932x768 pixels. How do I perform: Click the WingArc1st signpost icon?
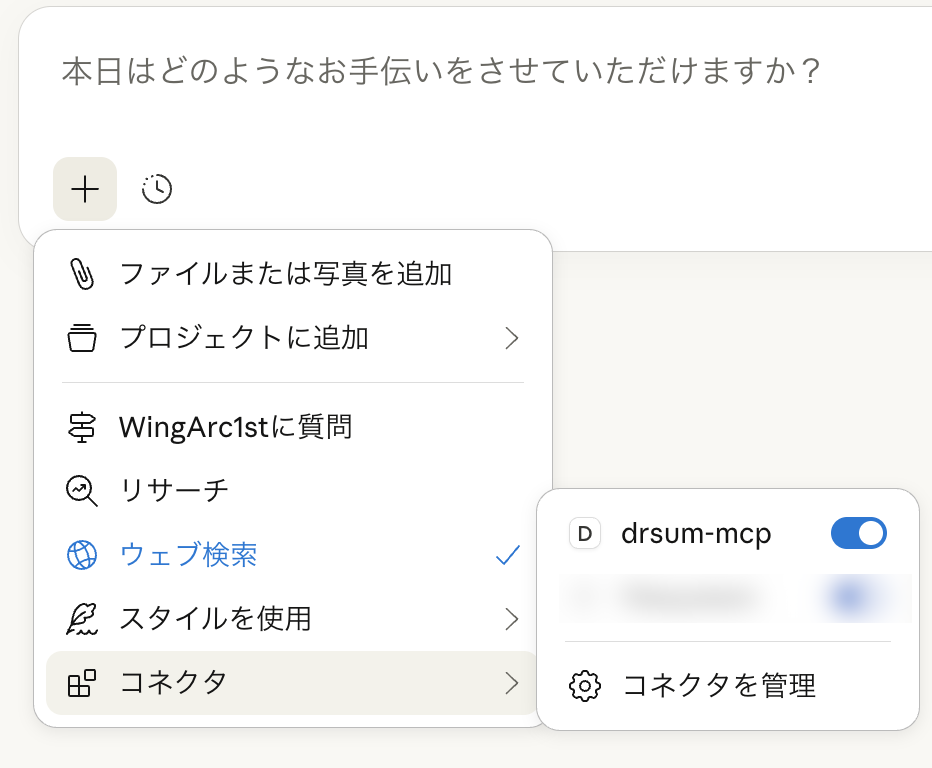click(82, 428)
